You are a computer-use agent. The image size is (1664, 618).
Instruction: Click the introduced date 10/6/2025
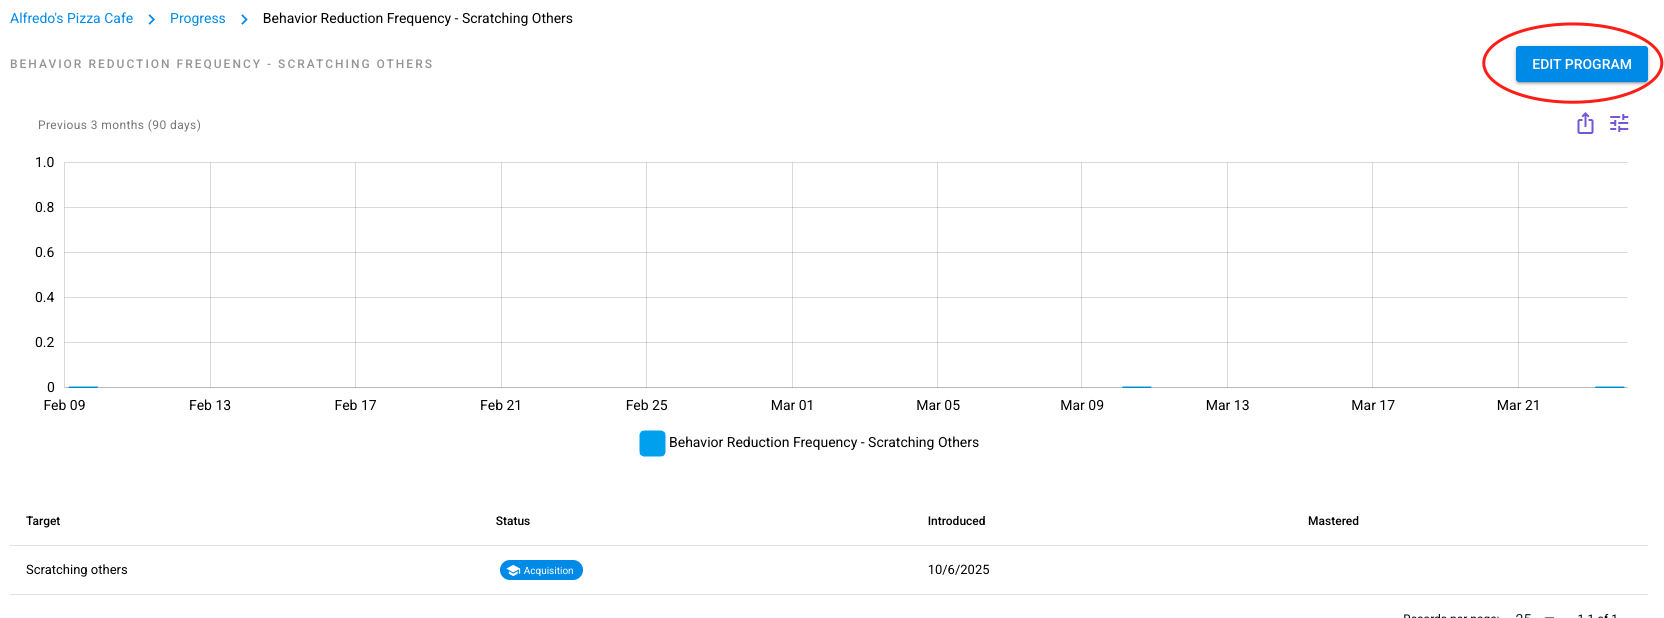click(x=958, y=570)
